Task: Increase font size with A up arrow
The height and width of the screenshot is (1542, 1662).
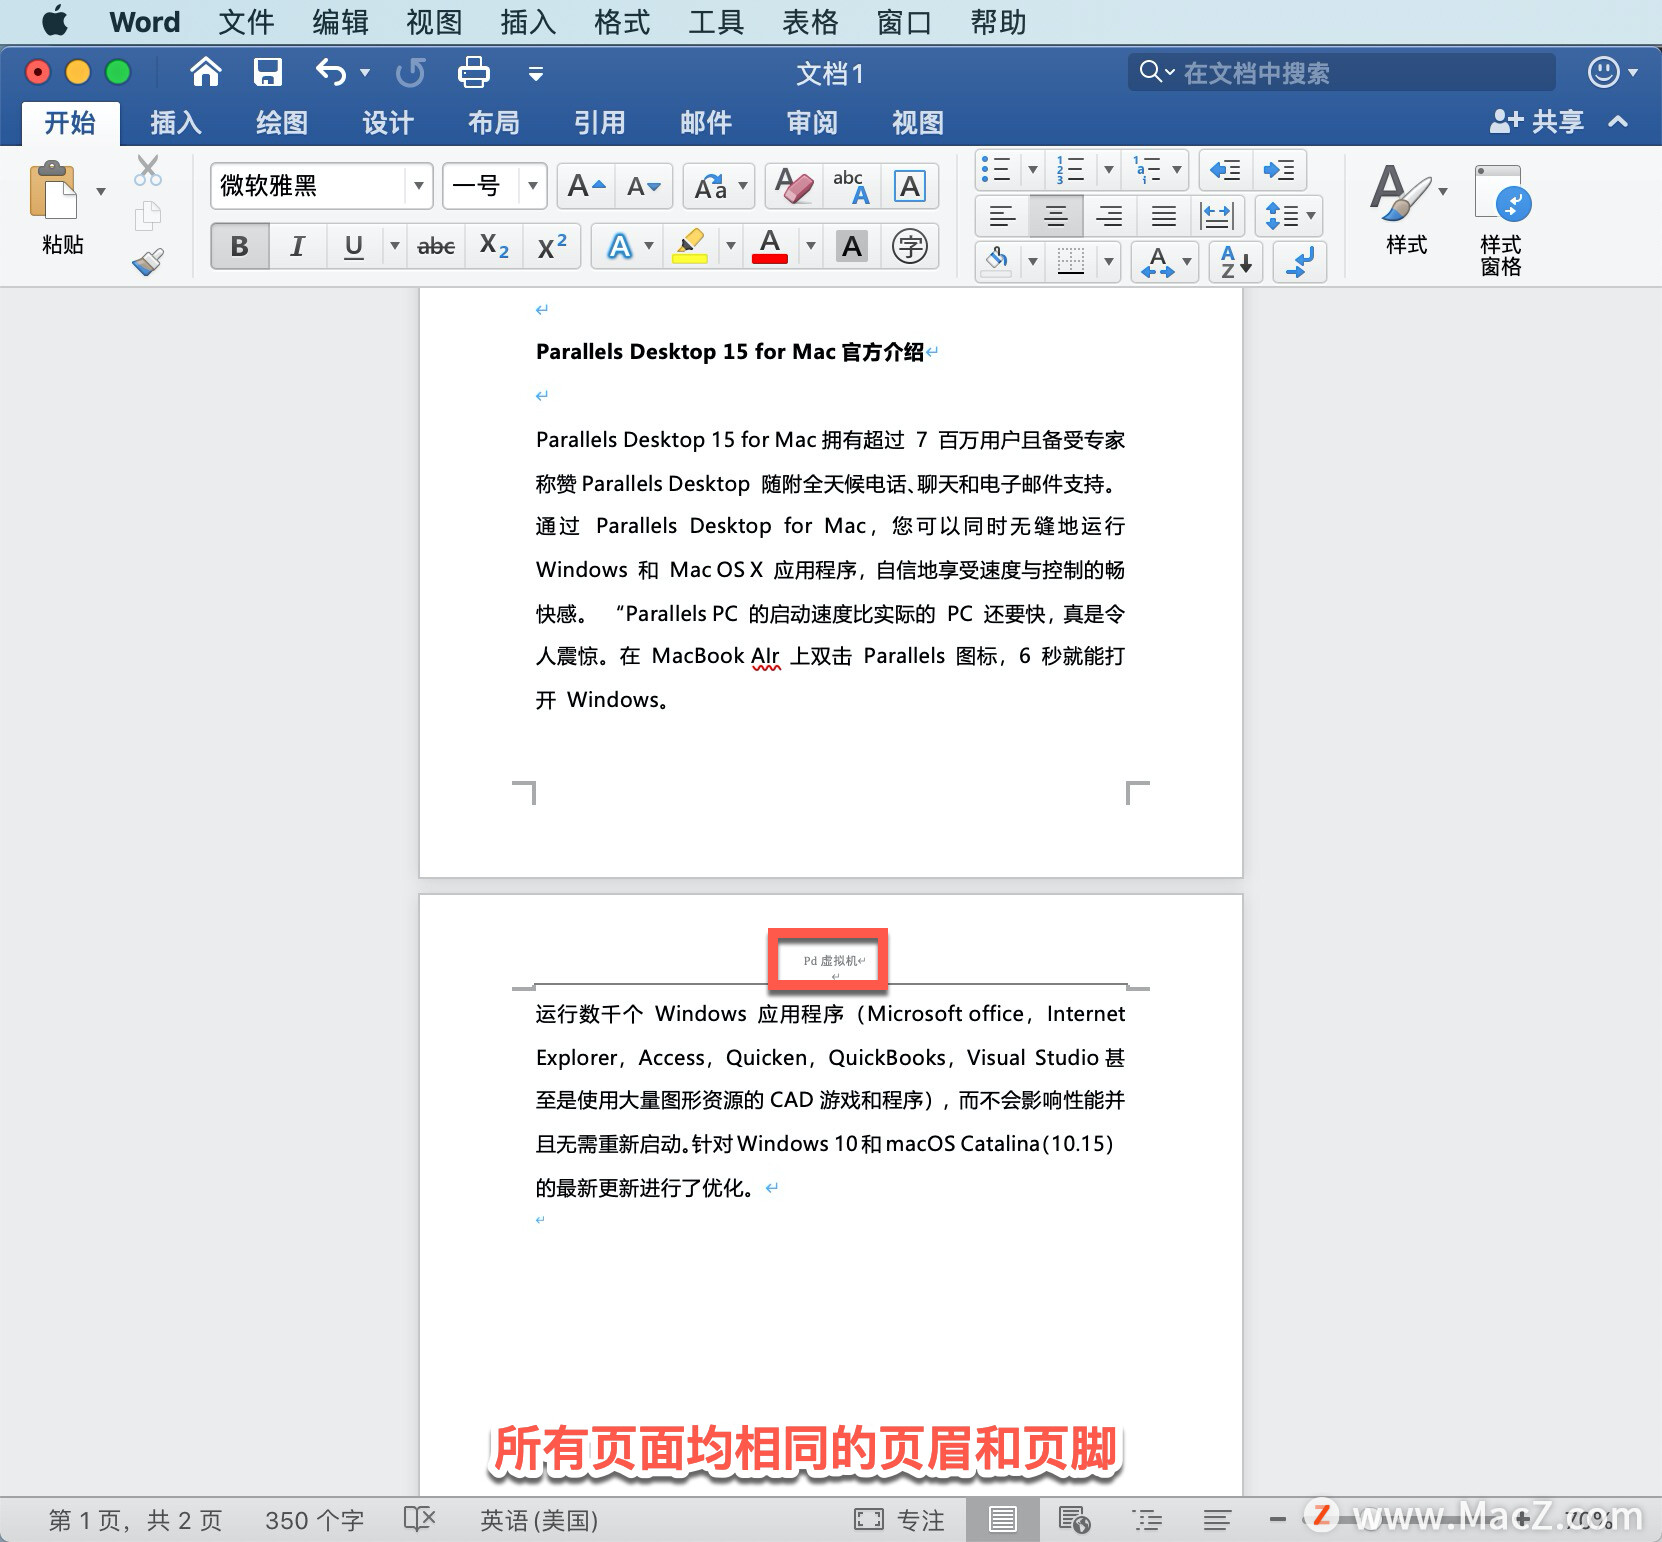Action: click(x=586, y=186)
